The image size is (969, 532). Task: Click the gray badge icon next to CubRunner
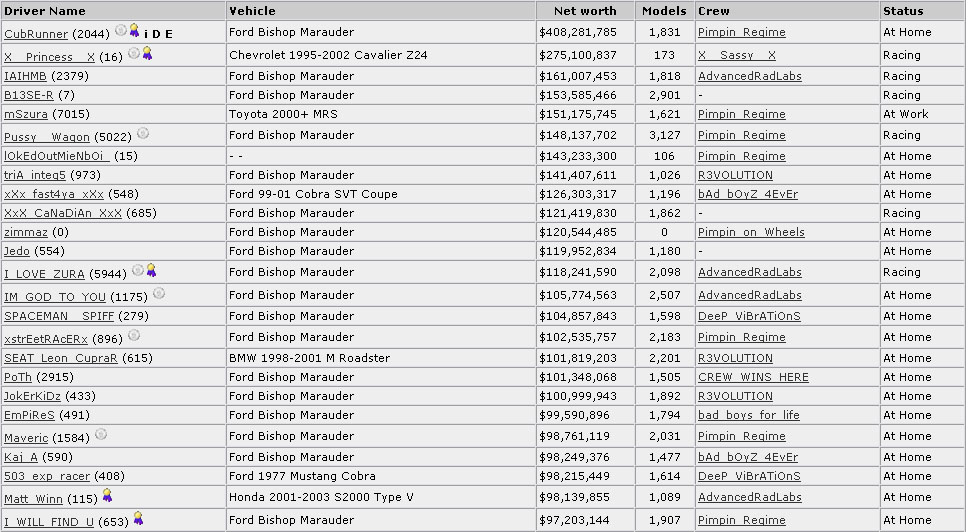click(121, 30)
